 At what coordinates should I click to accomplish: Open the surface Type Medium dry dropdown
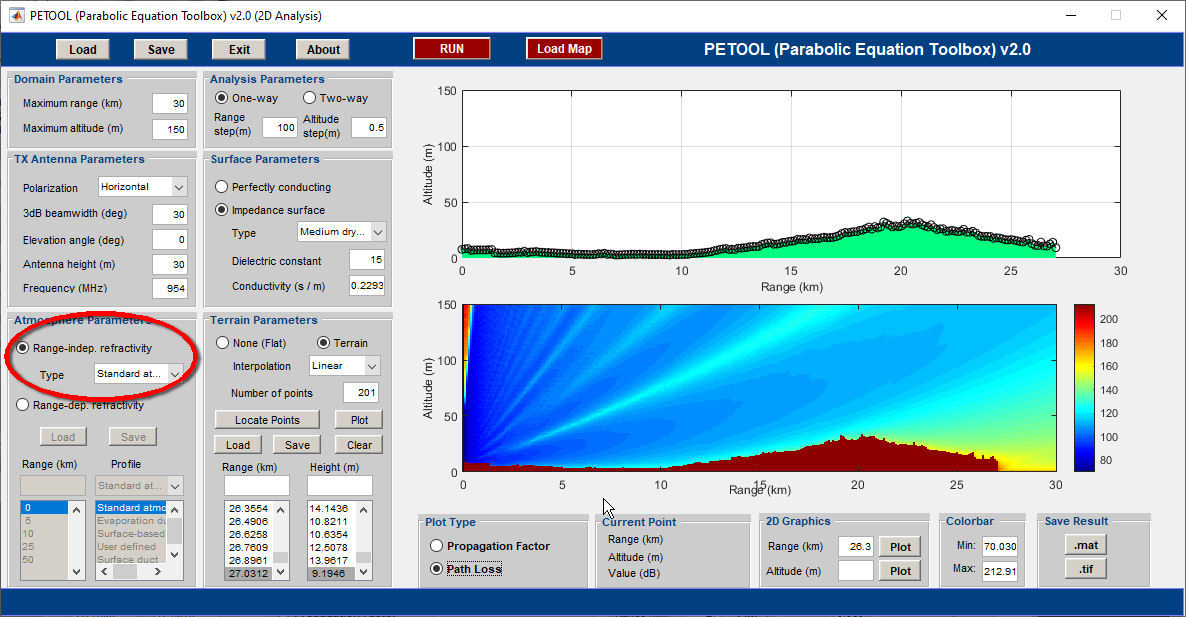tap(342, 232)
